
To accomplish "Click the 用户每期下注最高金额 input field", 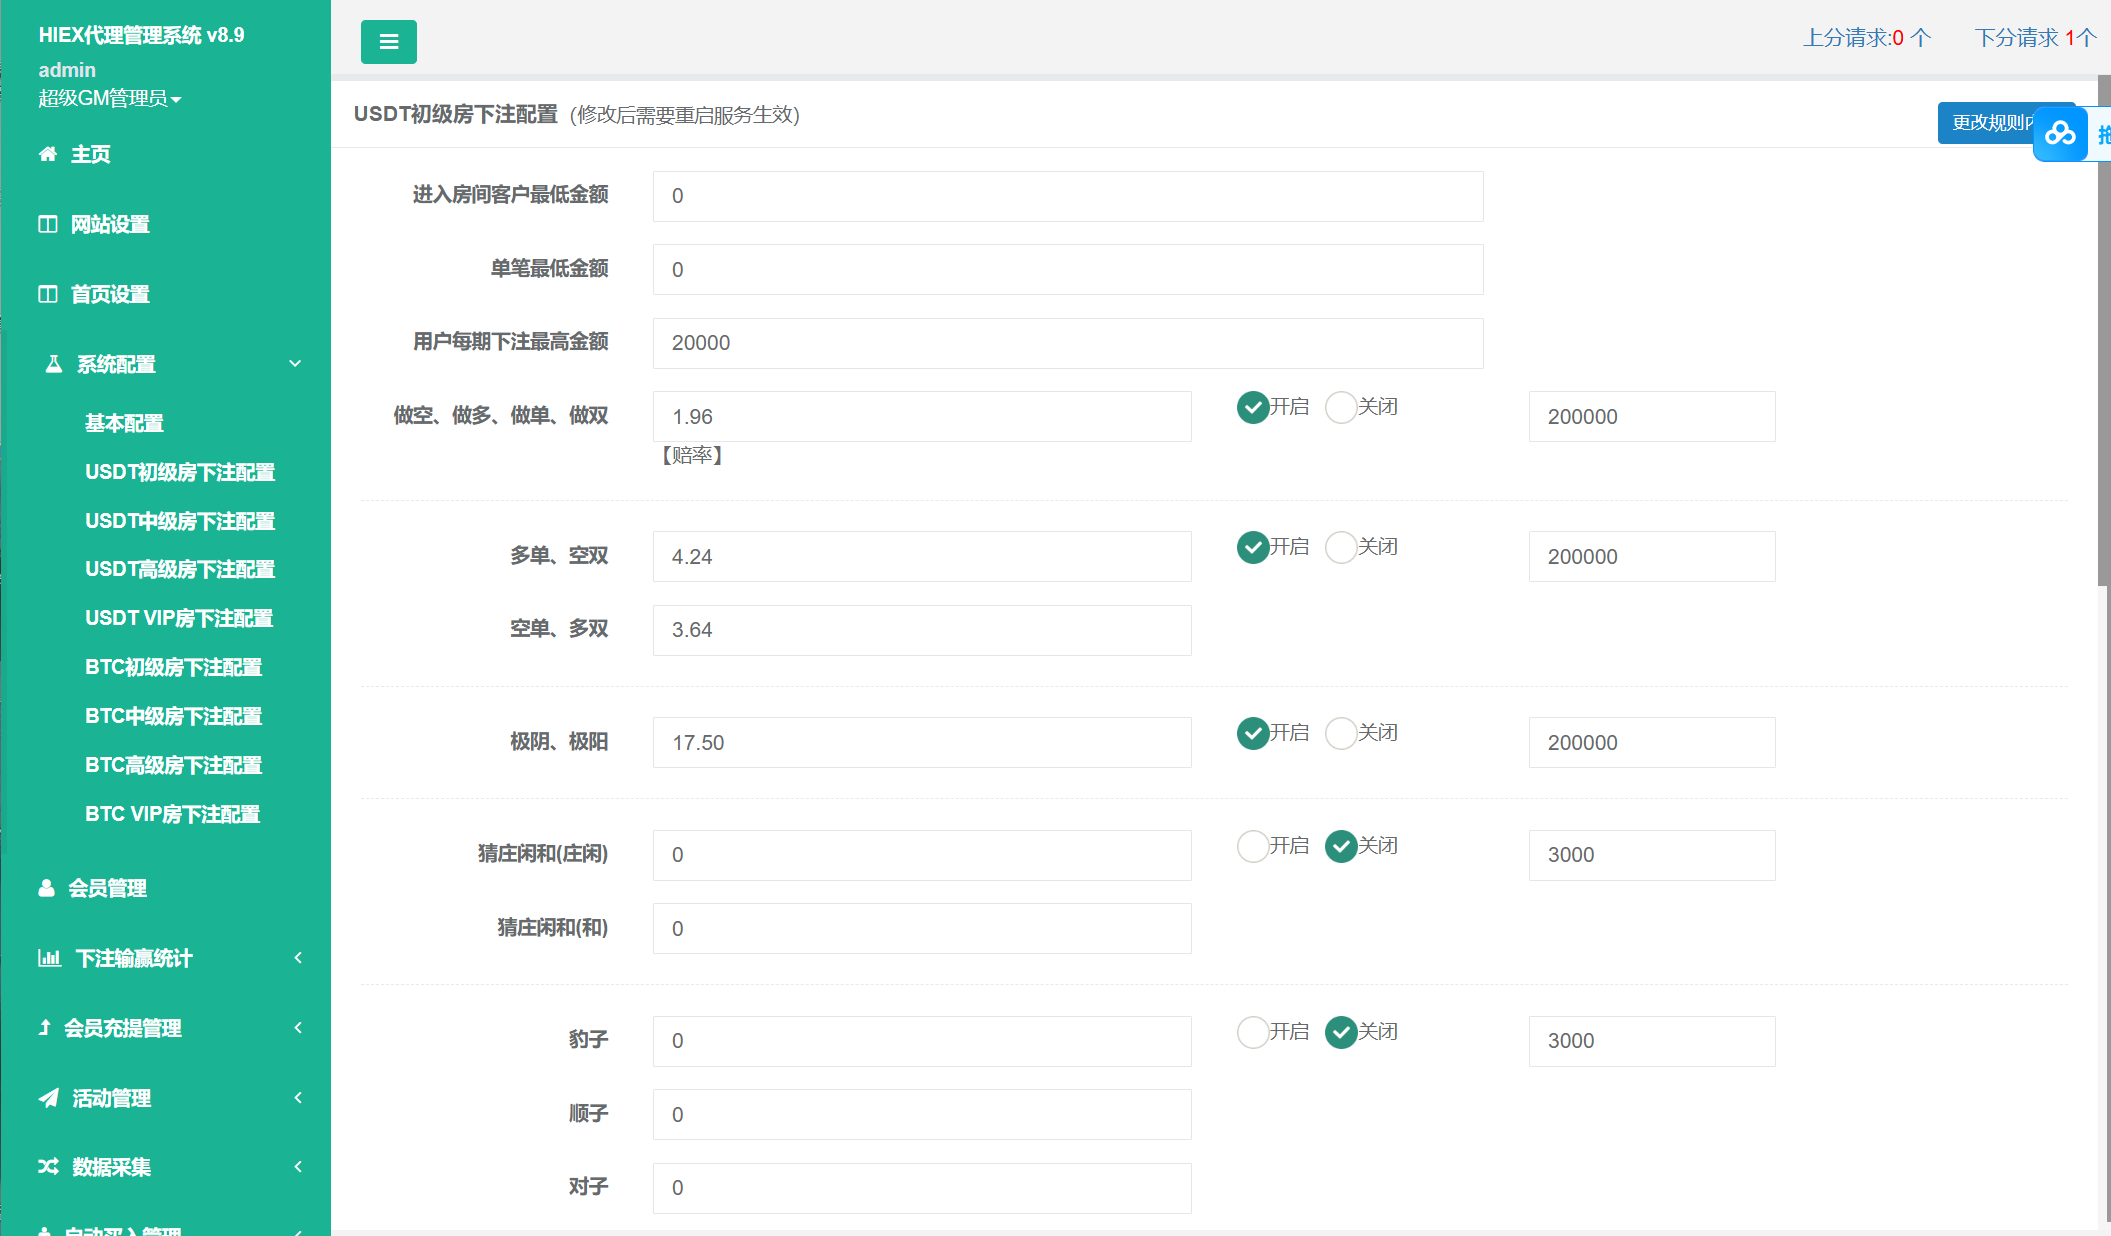I will tap(1067, 343).
